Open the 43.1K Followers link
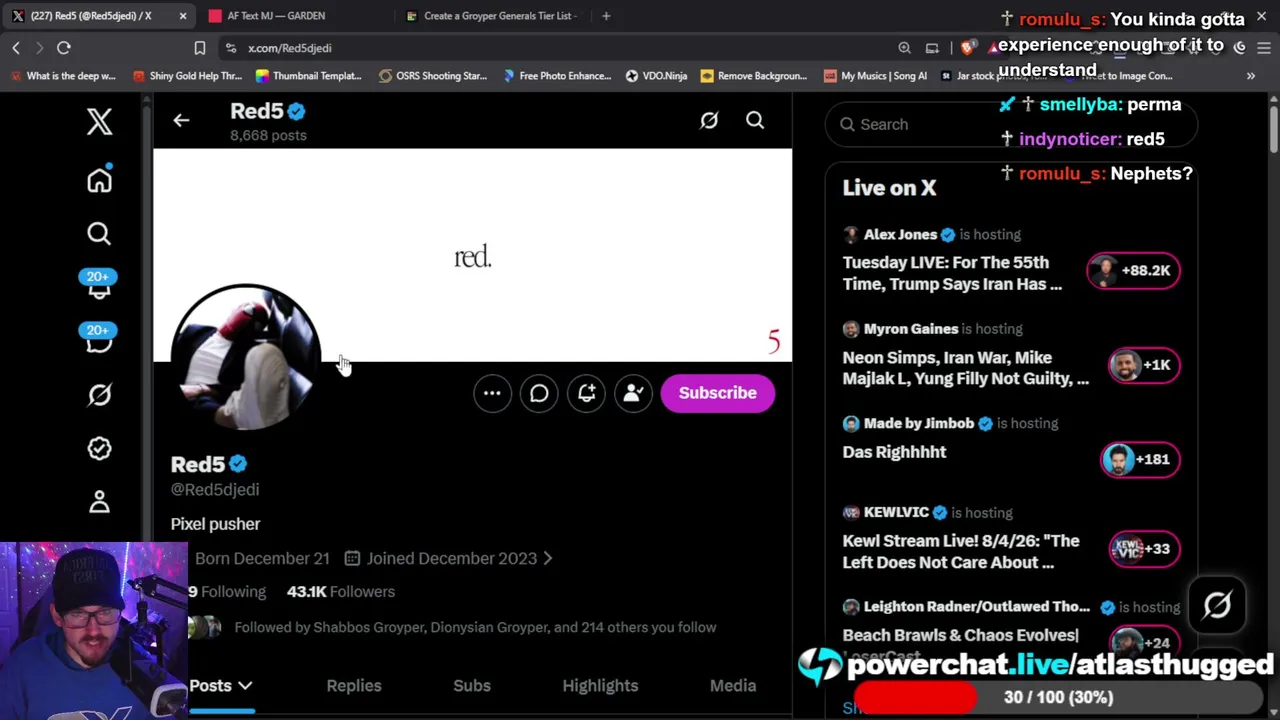This screenshot has height=720, width=1280. coord(341,592)
